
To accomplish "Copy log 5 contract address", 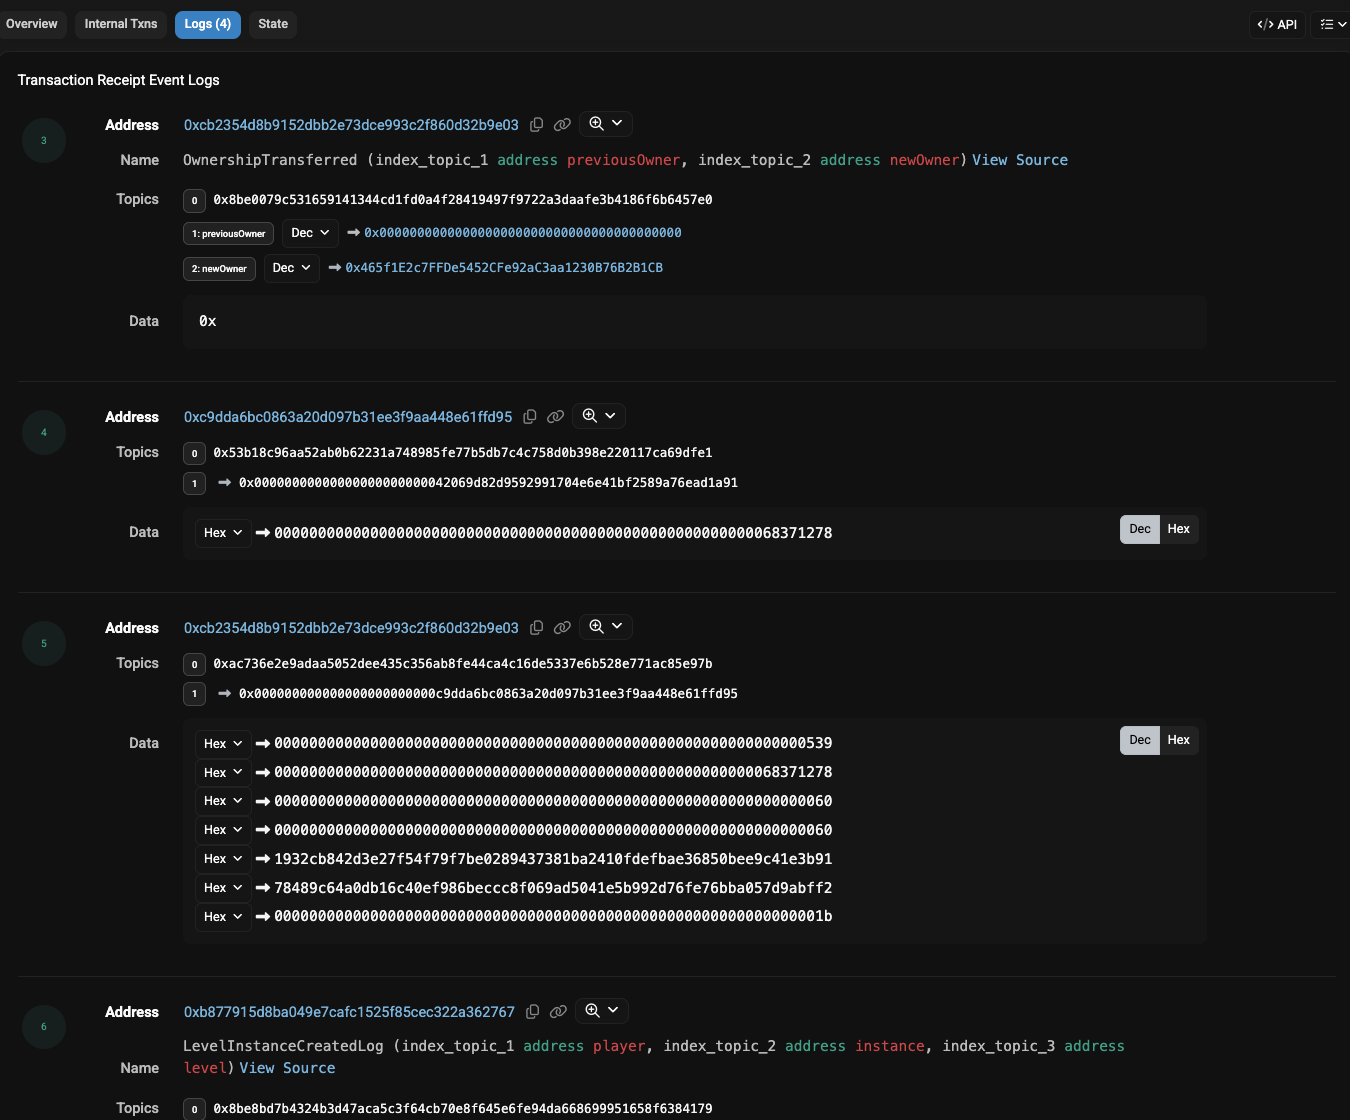I will pyautogui.click(x=537, y=628).
